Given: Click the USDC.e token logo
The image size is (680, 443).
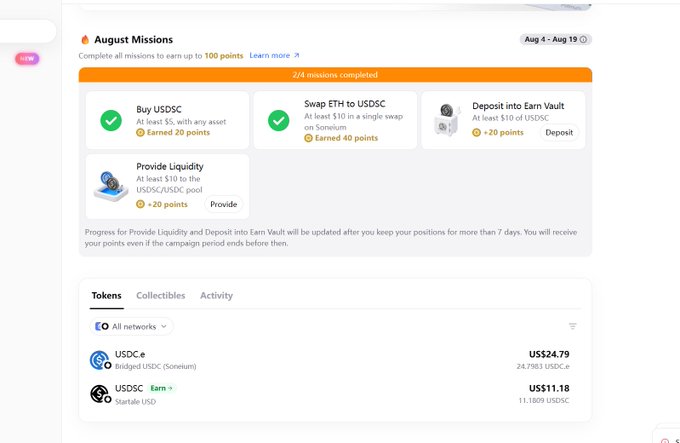Looking at the screenshot, I should tap(100, 360).
